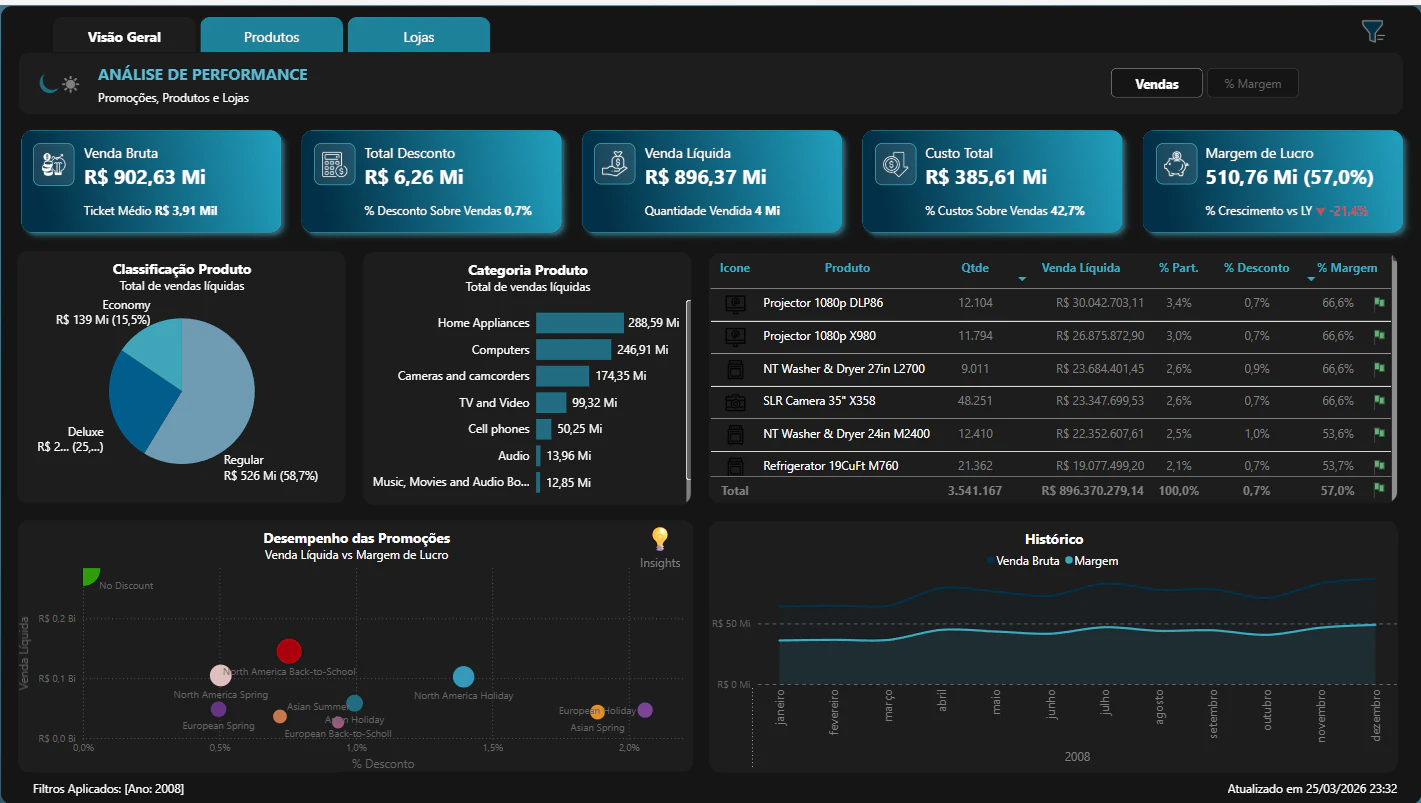Switch to the Lojas tab
Image resolution: width=1421 pixels, height=803 pixels.
point(419,37)
